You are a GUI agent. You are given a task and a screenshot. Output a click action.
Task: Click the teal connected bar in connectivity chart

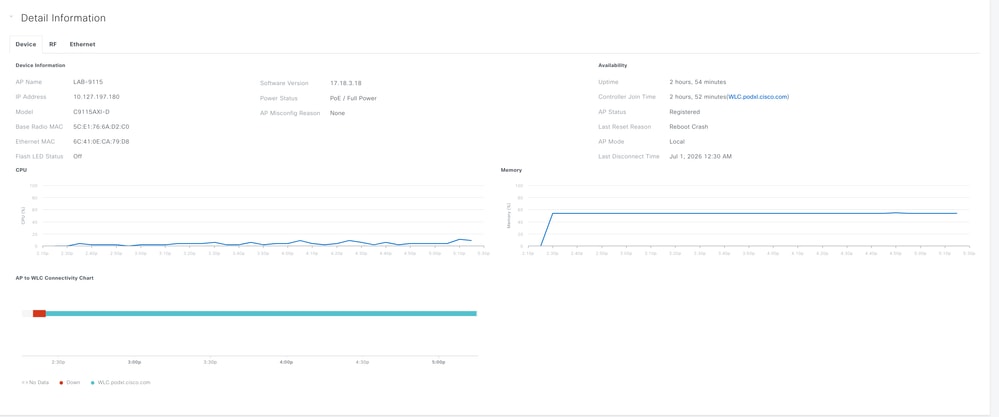pos(261,313)
